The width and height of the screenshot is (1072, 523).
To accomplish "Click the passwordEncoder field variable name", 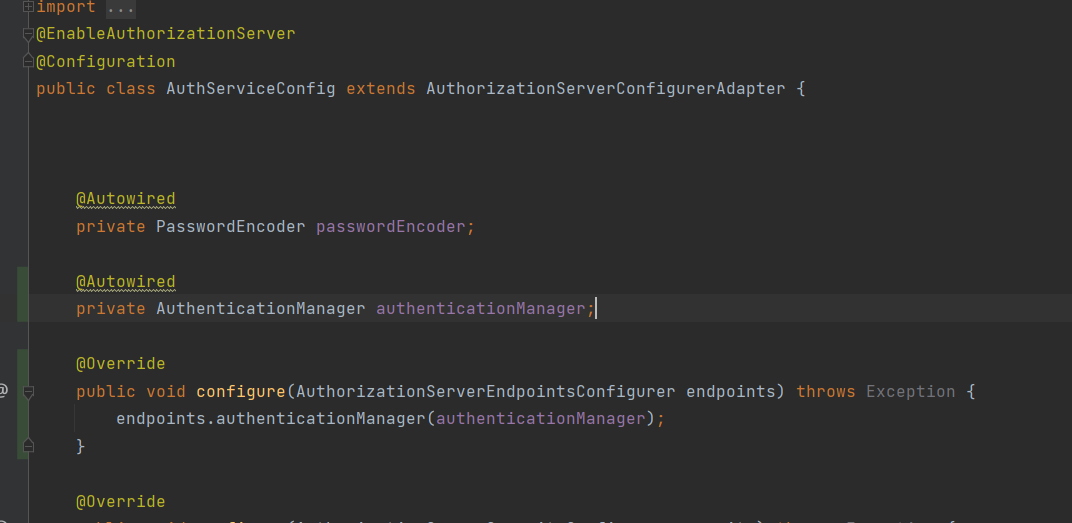I will click(390, 227).
